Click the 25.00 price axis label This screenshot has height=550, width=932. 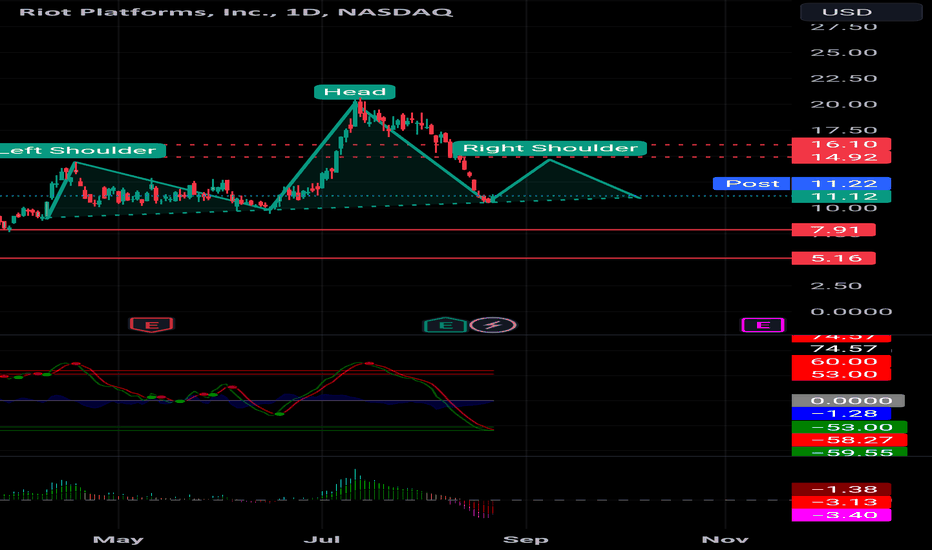click(843, 52)
